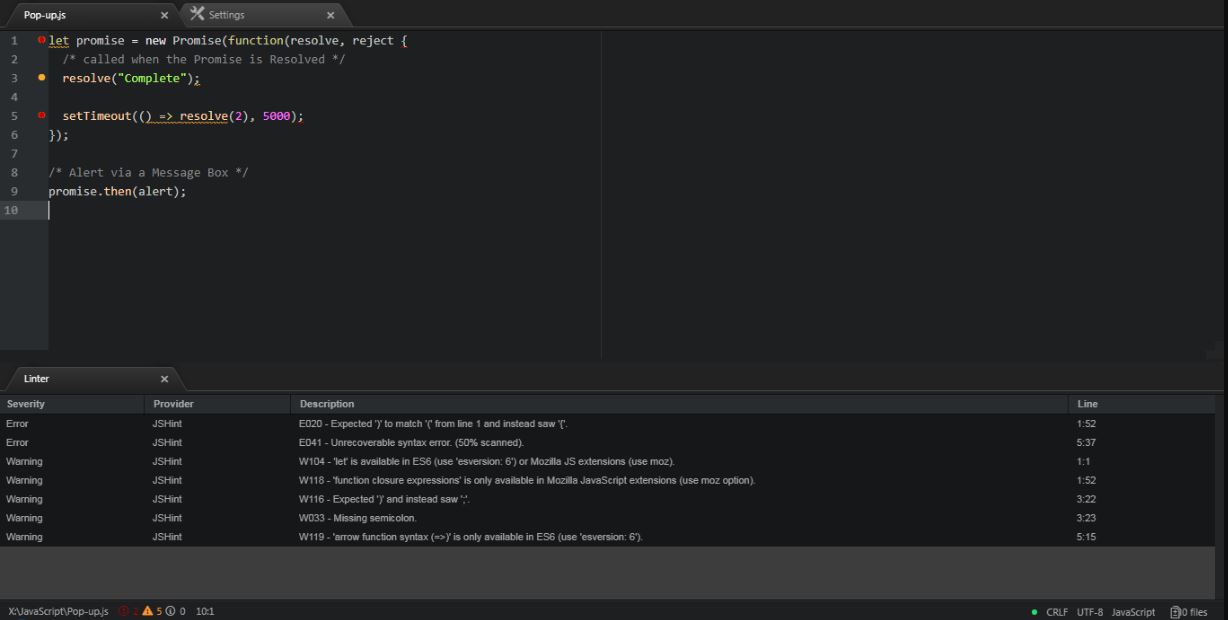Close the Settings tab
The image size is (1228, 620).
[x=330, y=15]
